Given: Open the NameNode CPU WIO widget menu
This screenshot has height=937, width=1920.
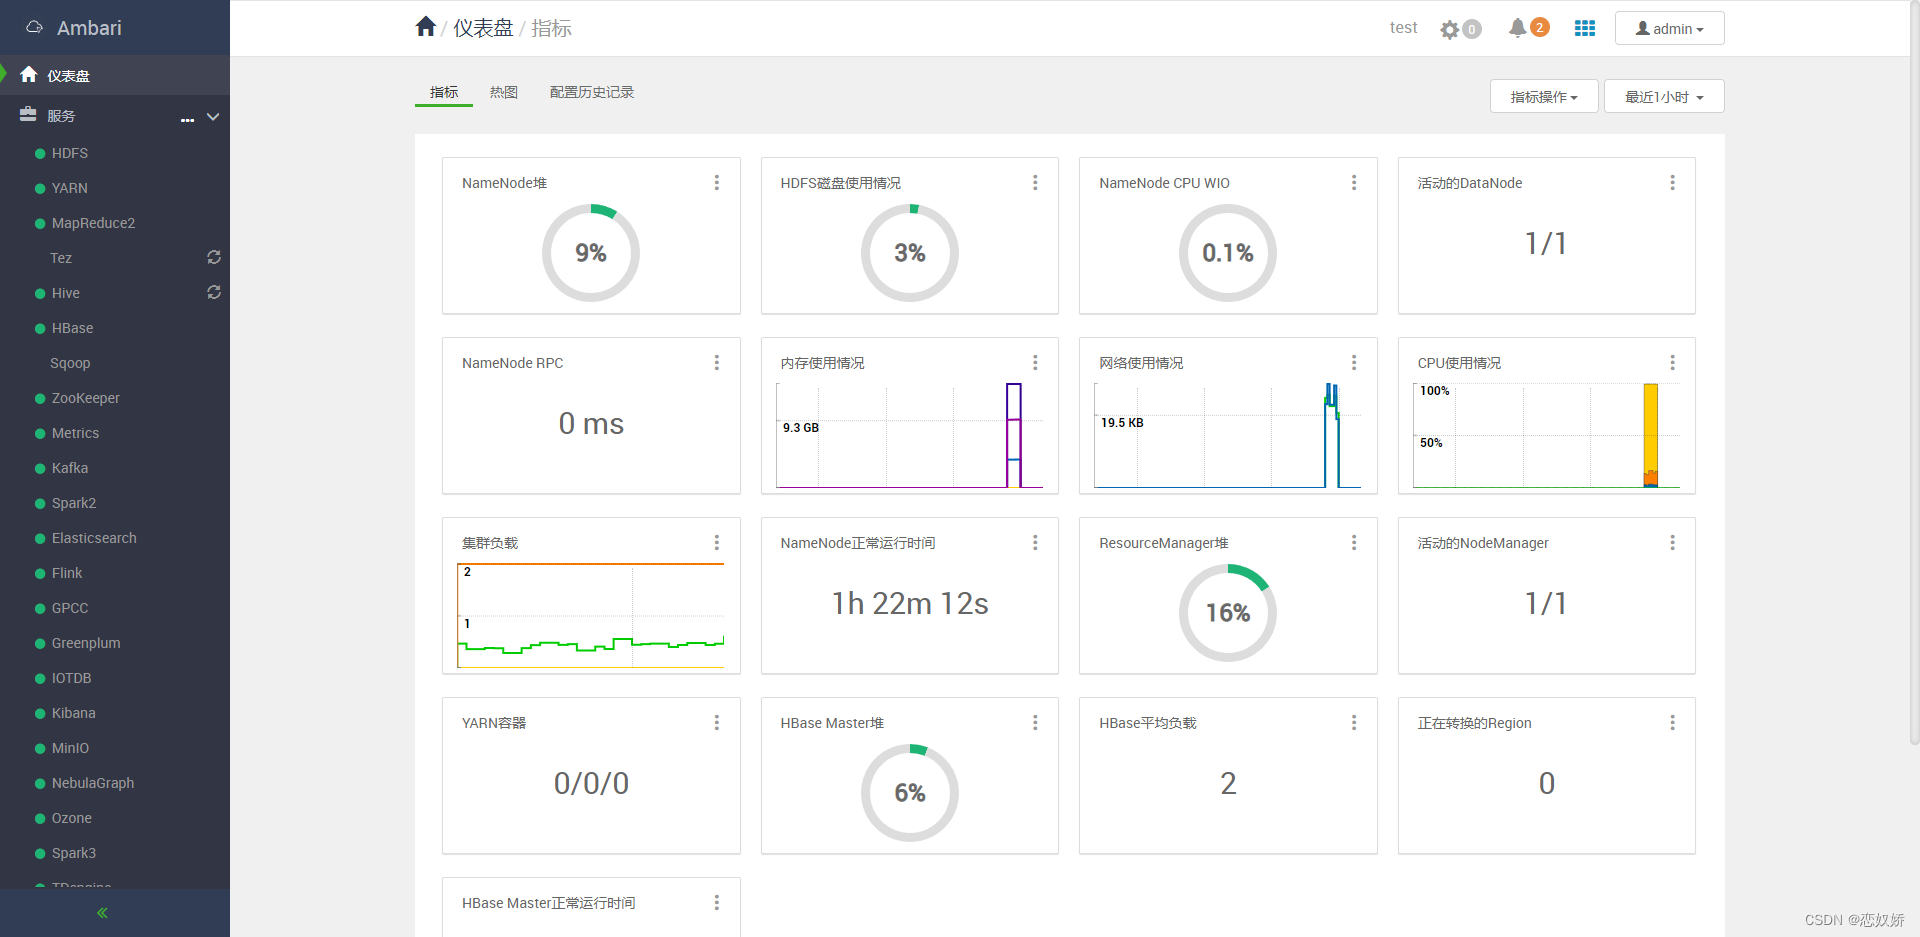Looking at the screenshot, I should pos(1354,183).
